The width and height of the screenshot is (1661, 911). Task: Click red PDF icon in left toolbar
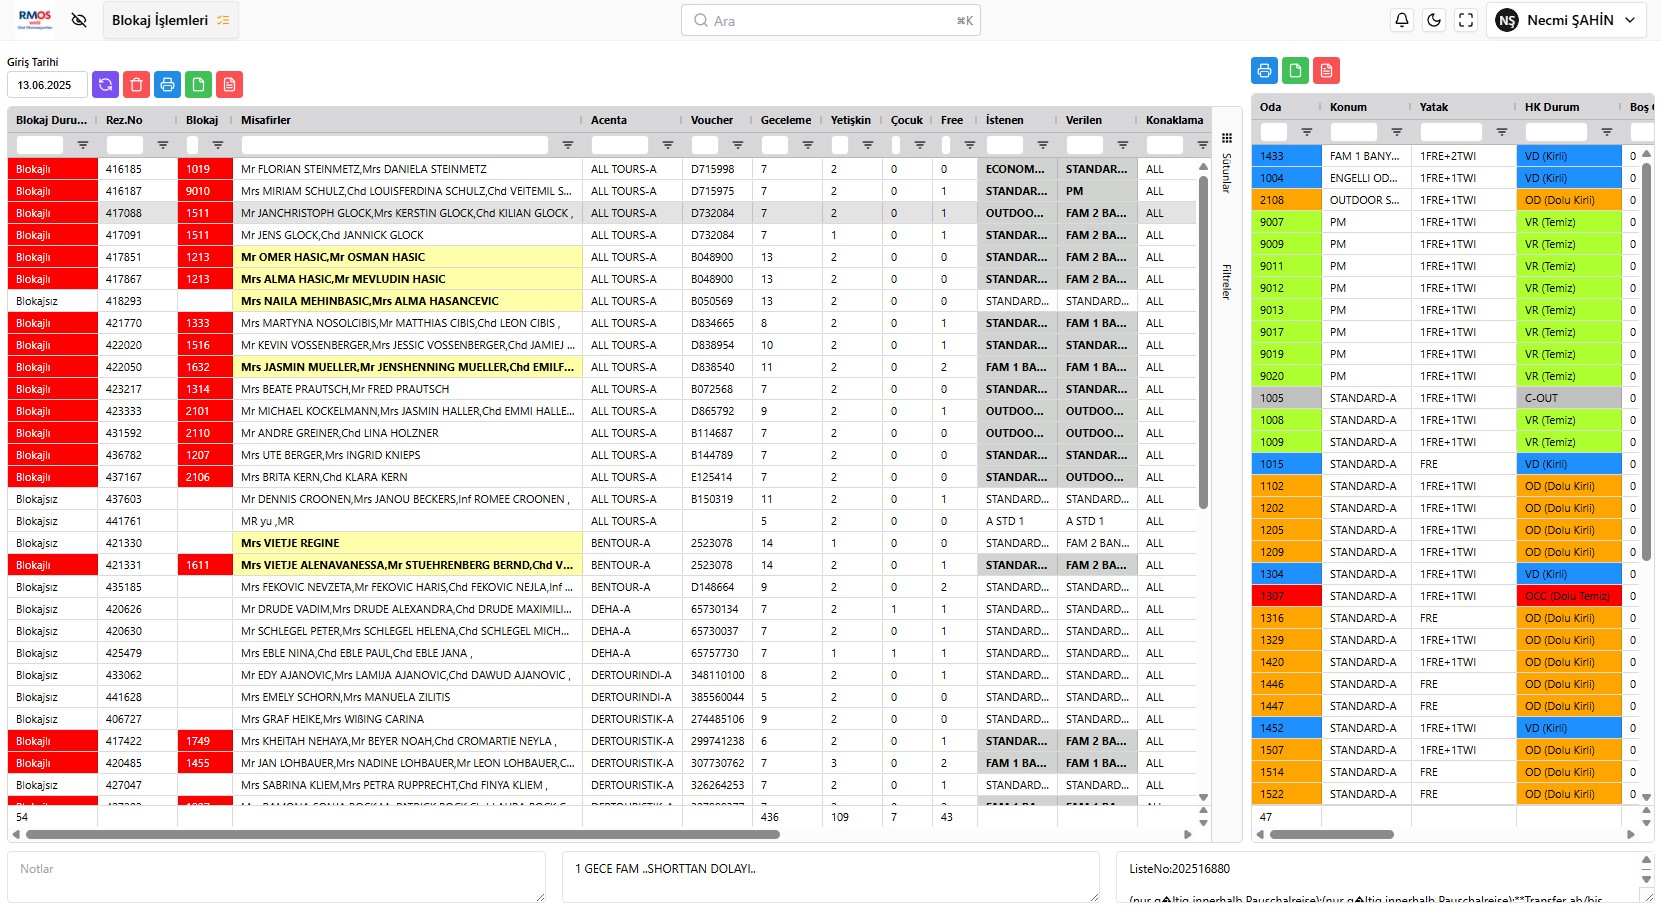(x=229, y=85)
